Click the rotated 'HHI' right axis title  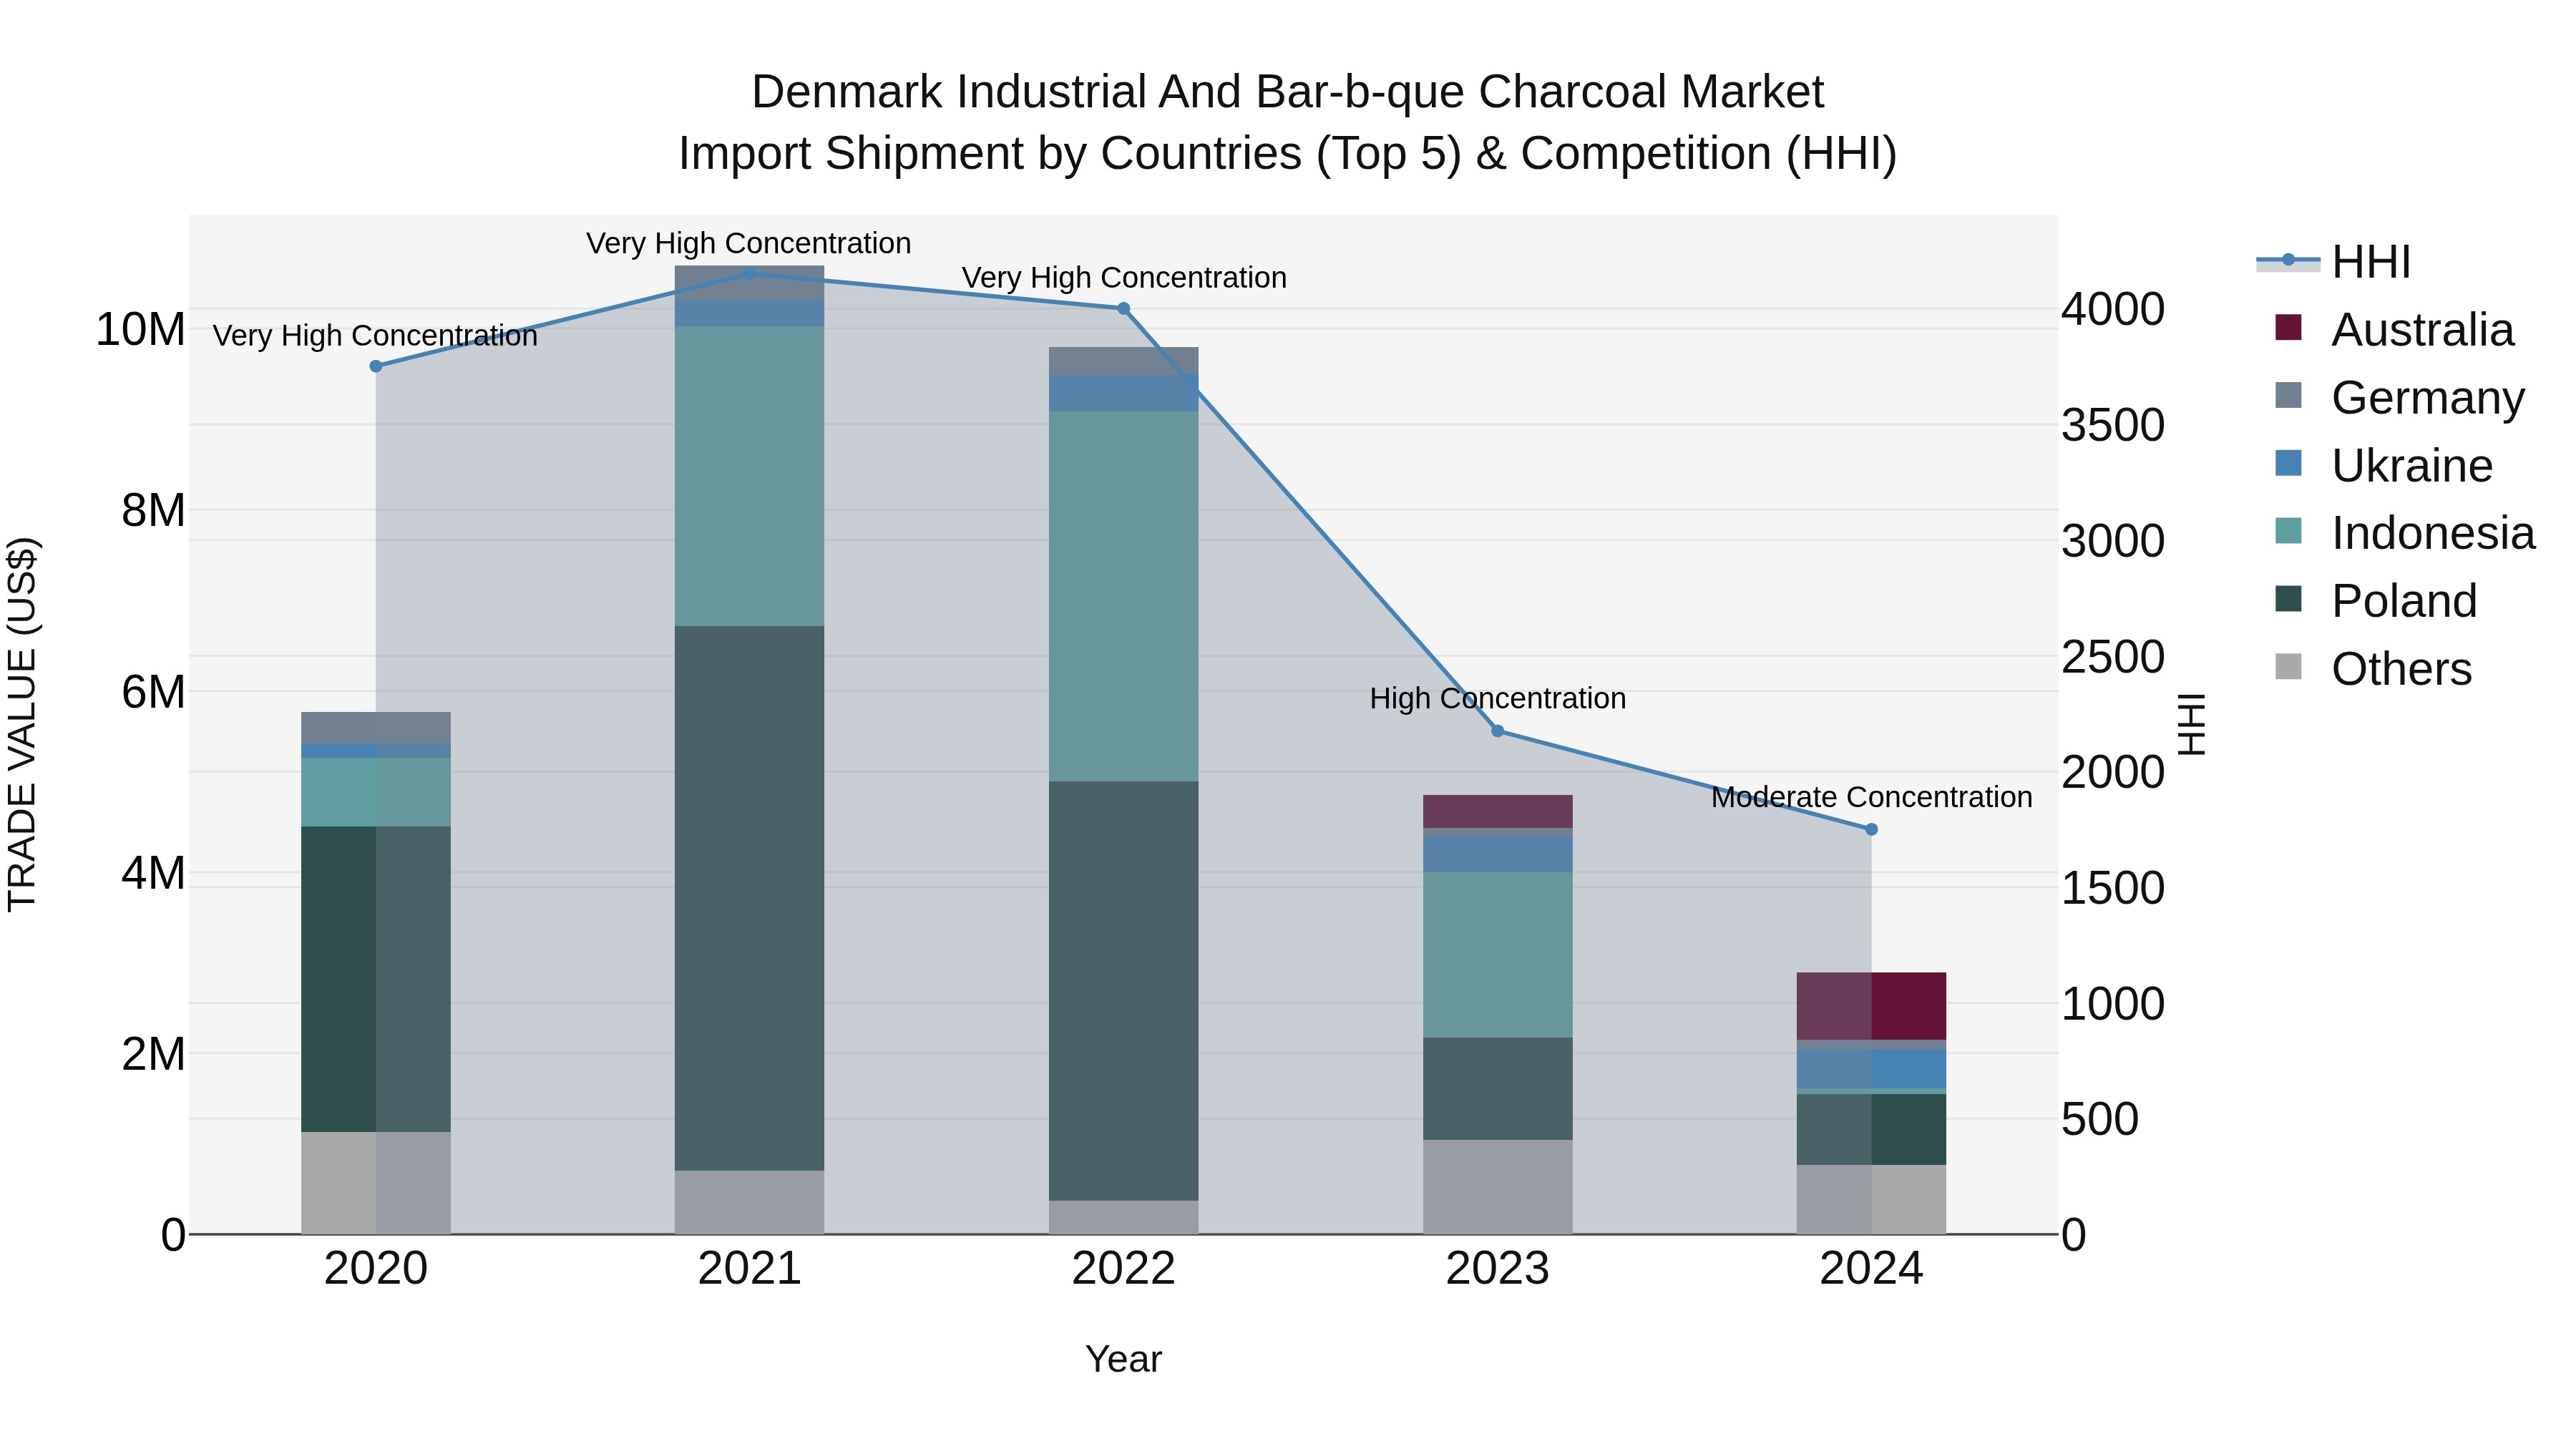pyautogui.click(x=2190, y=724)
